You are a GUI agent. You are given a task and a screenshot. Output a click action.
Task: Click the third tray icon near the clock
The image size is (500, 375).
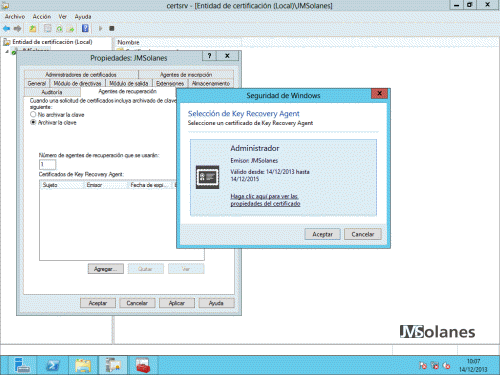(x=446, y=366)
